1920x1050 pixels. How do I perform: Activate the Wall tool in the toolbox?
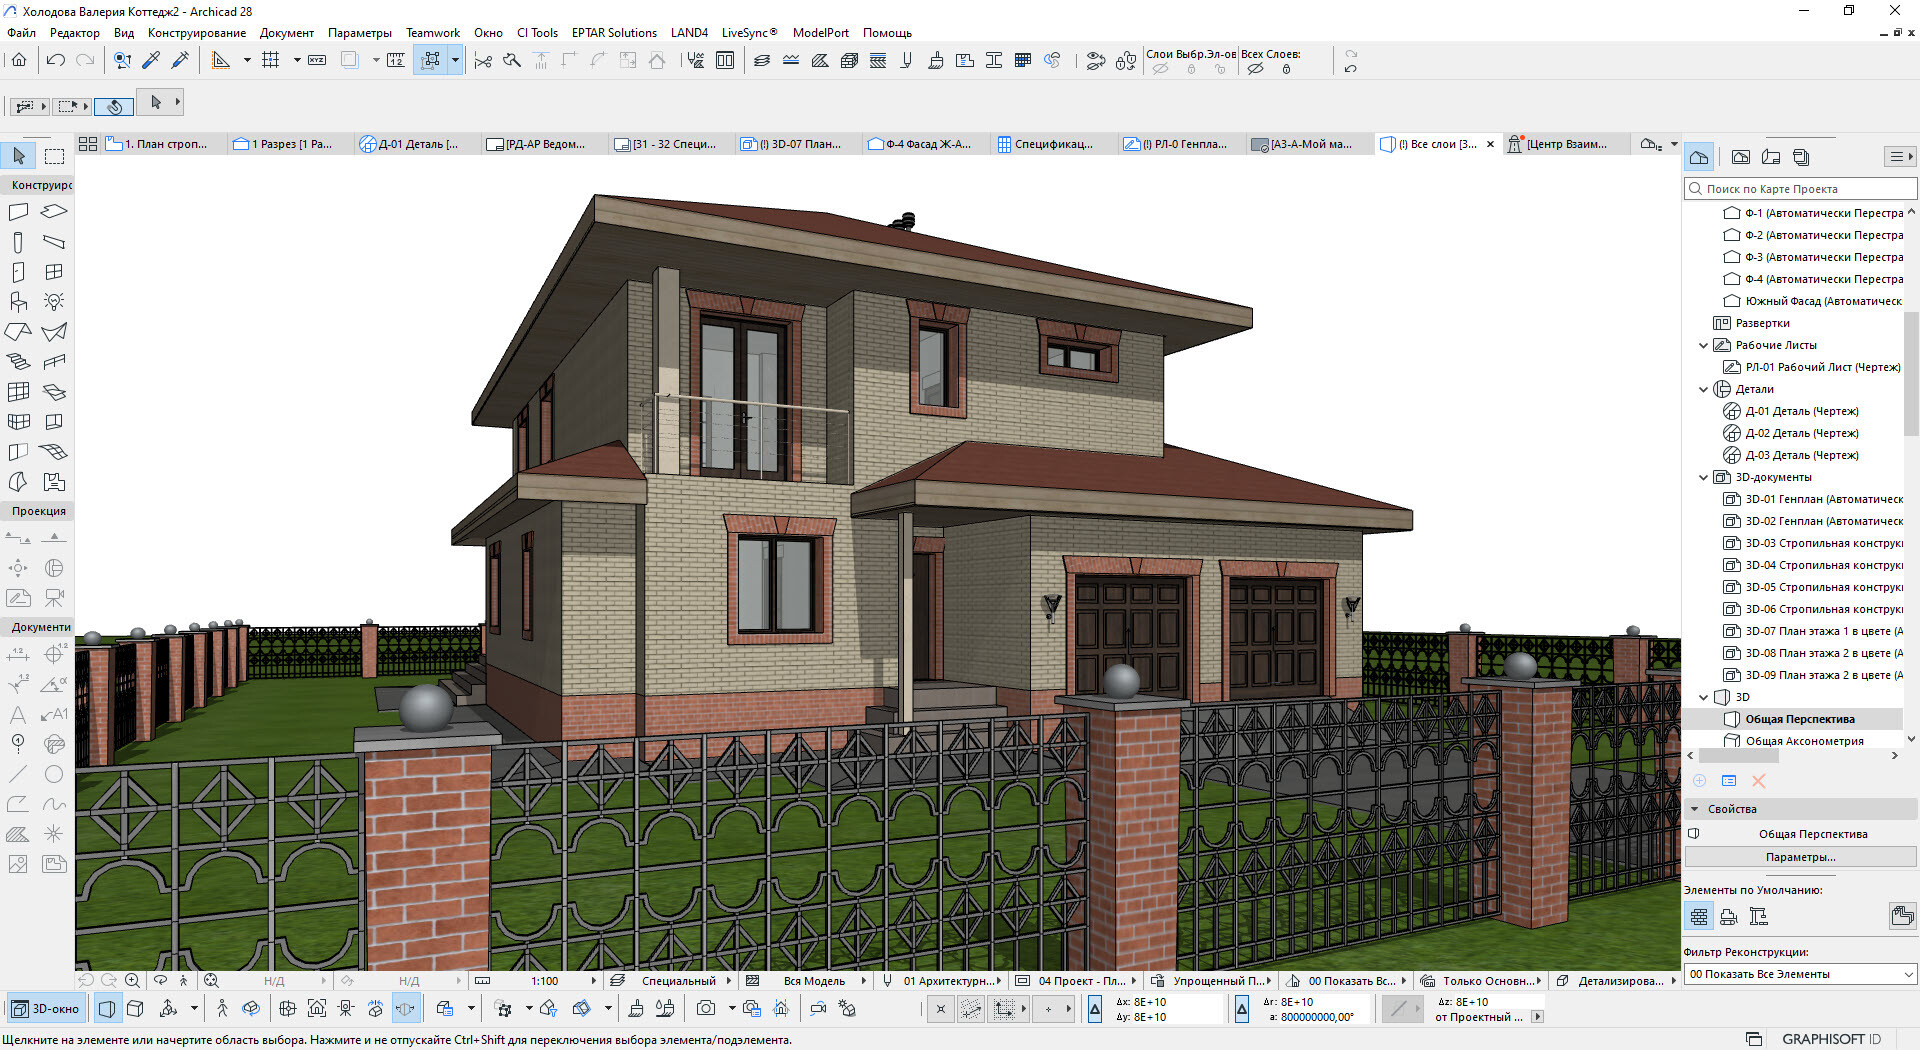tap(18, 212)
